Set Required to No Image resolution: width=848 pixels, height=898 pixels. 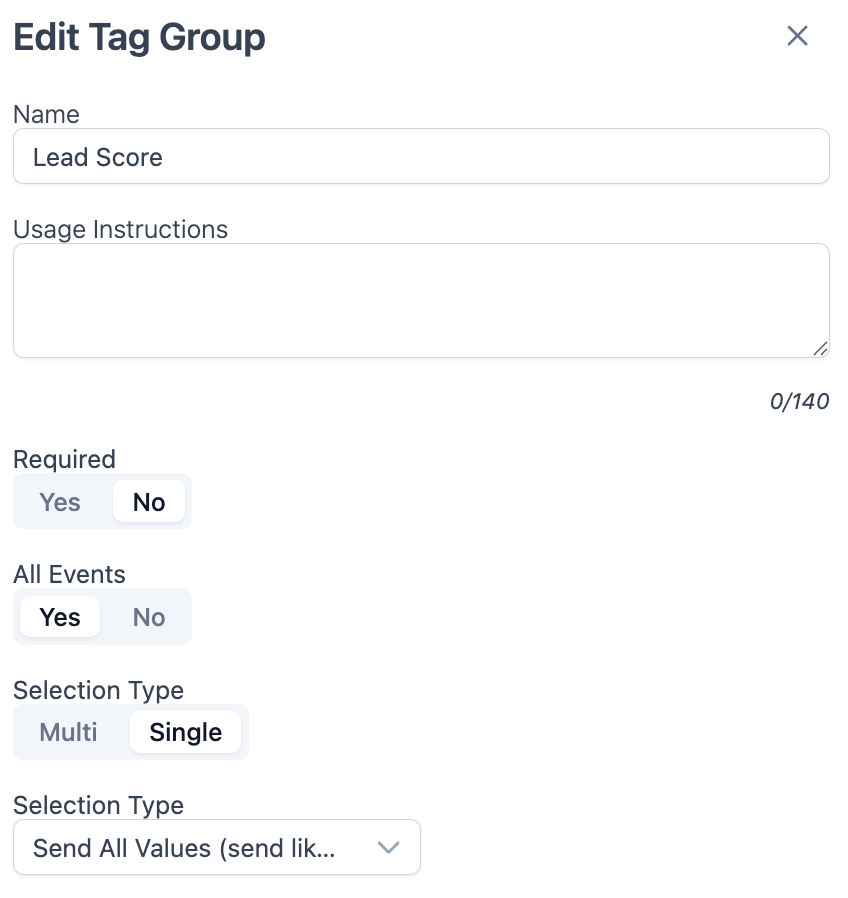pos(149,502)
